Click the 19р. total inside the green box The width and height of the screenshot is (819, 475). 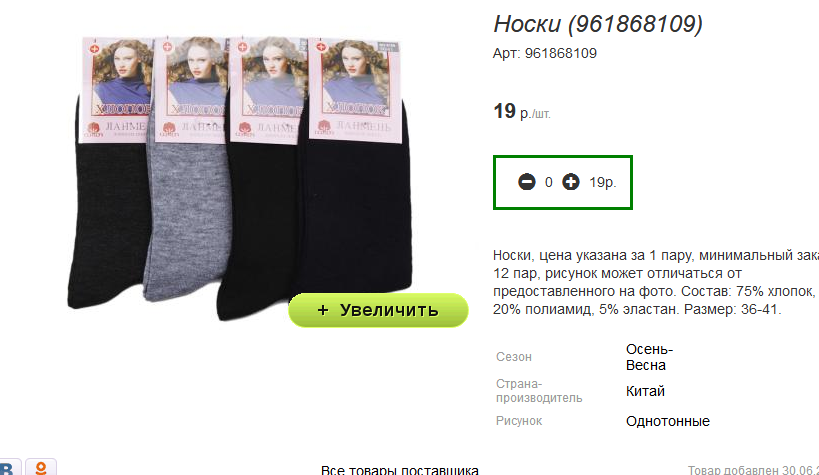tap(603, 182)
